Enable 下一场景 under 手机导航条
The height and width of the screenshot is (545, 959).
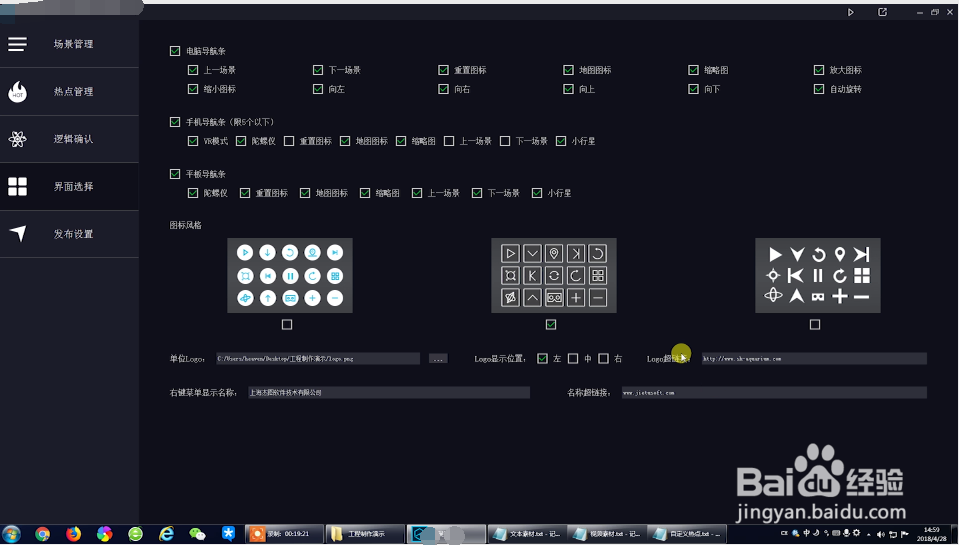pyautogui.click(x=505, y=141)
